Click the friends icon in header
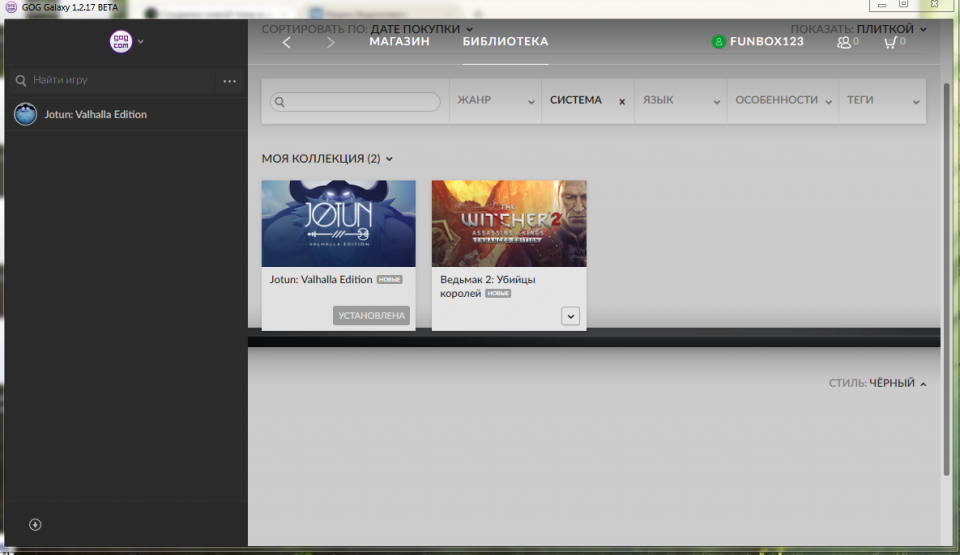This screenshot has height=555, width=960. tap(846, 42)
